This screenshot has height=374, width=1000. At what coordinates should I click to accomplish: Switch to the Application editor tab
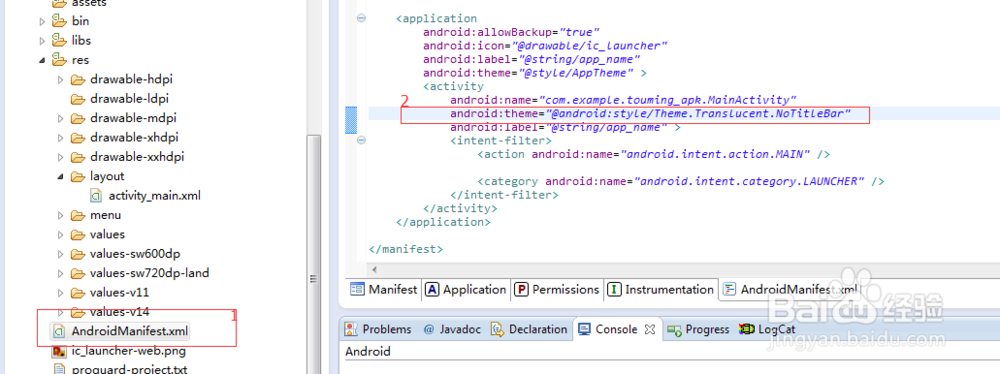[466, 289]
